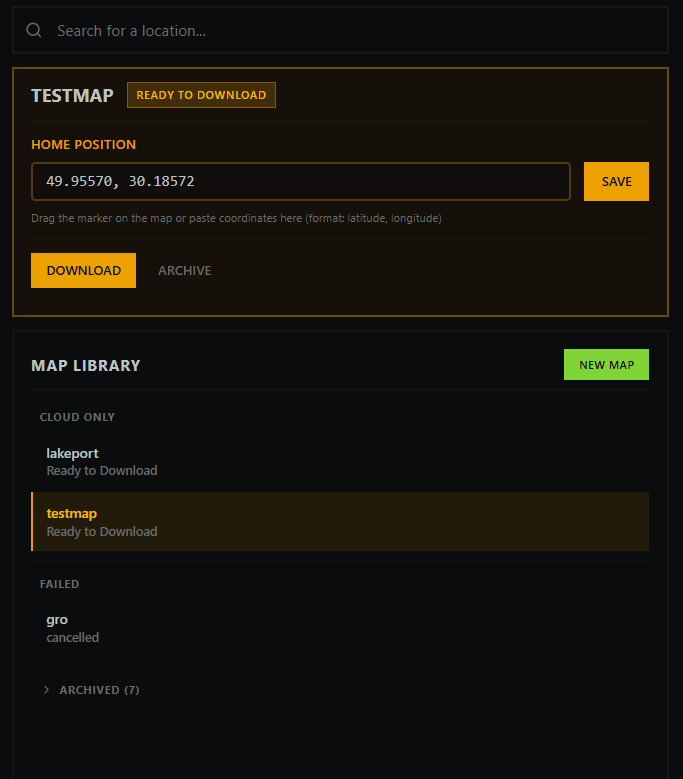The image size is (683, 779).
Task: Archive the testmap map
Action: click(185, 270)
